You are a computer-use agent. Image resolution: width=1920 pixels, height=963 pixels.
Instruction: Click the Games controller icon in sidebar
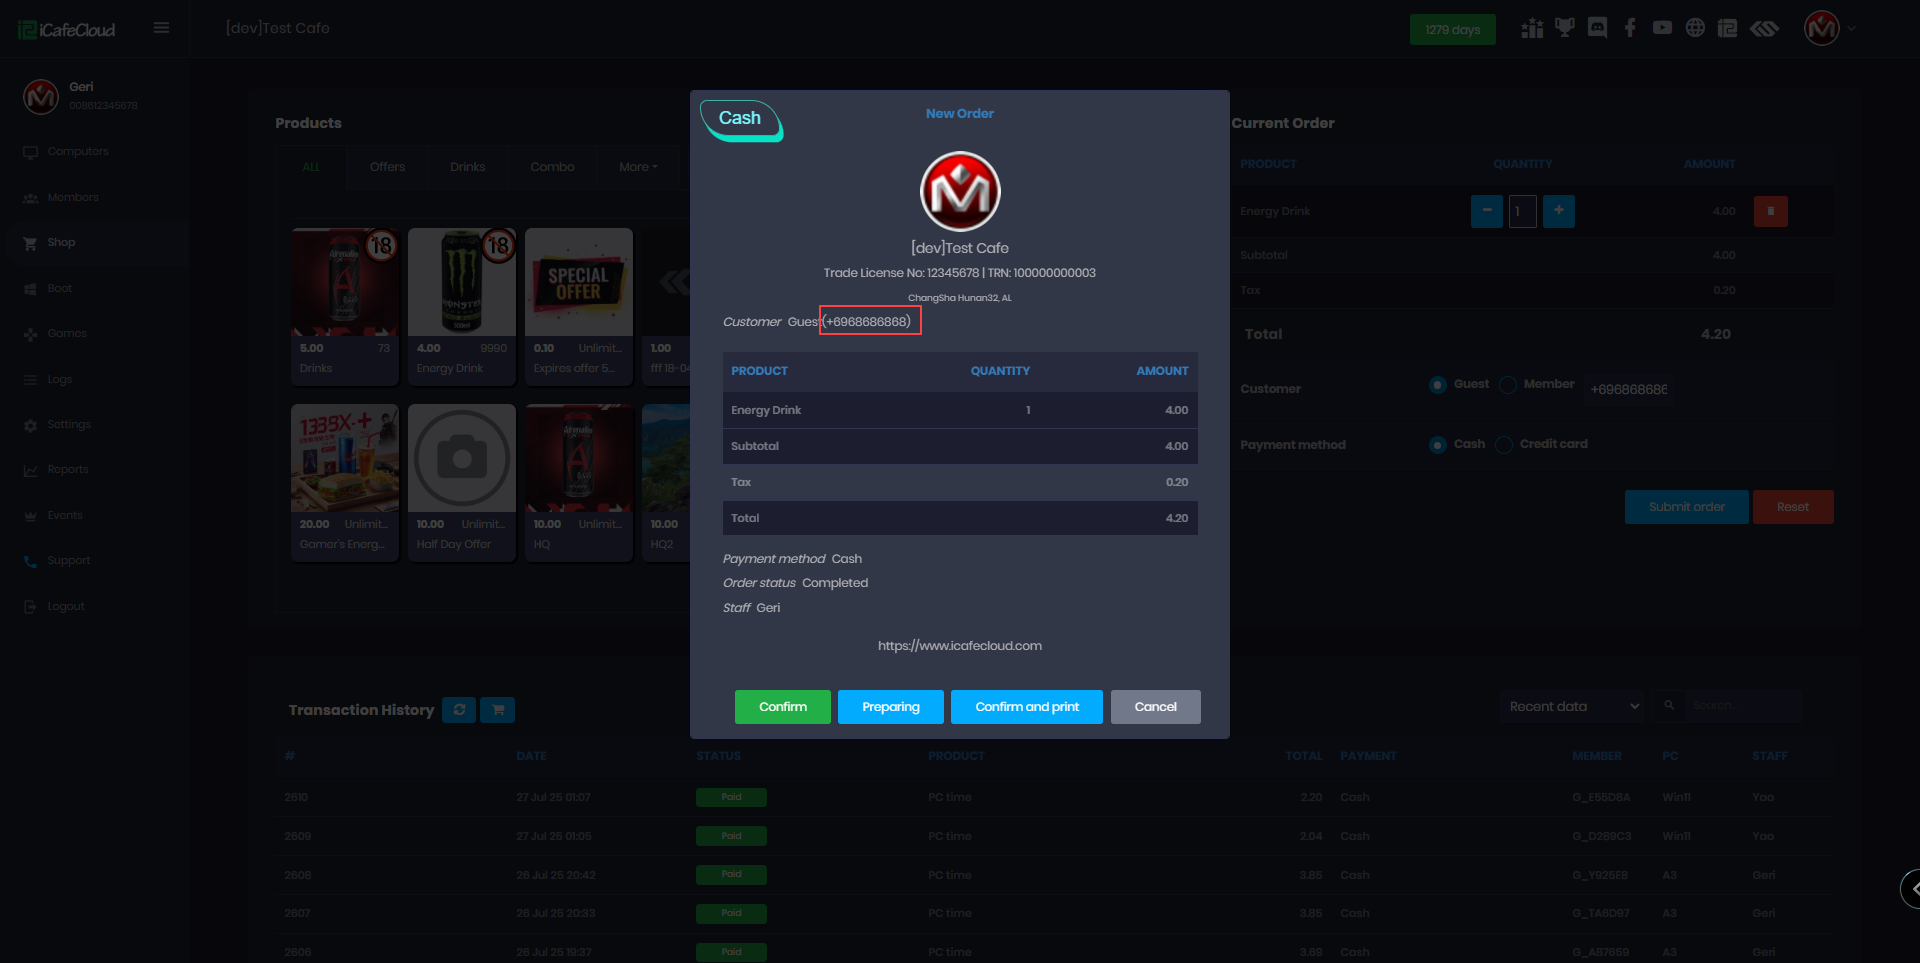[x=30, y=334]
